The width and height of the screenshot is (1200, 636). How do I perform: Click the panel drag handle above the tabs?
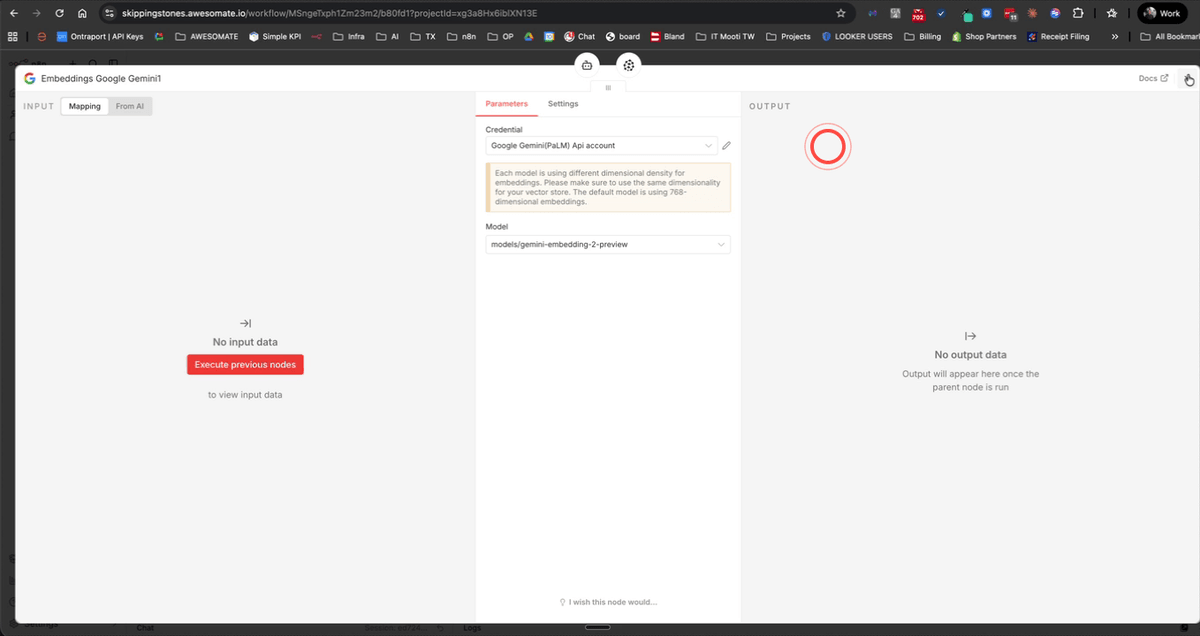(x=608, y=88)
